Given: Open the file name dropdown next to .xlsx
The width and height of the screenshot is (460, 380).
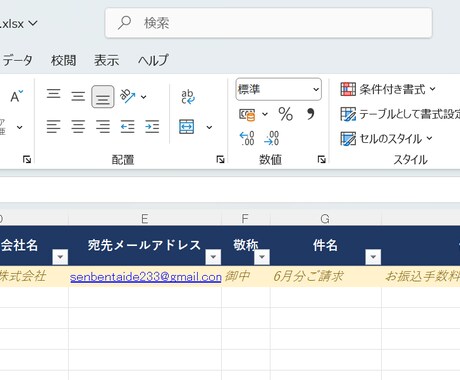Looking at the screenshot, I should [x=33, y=23].
